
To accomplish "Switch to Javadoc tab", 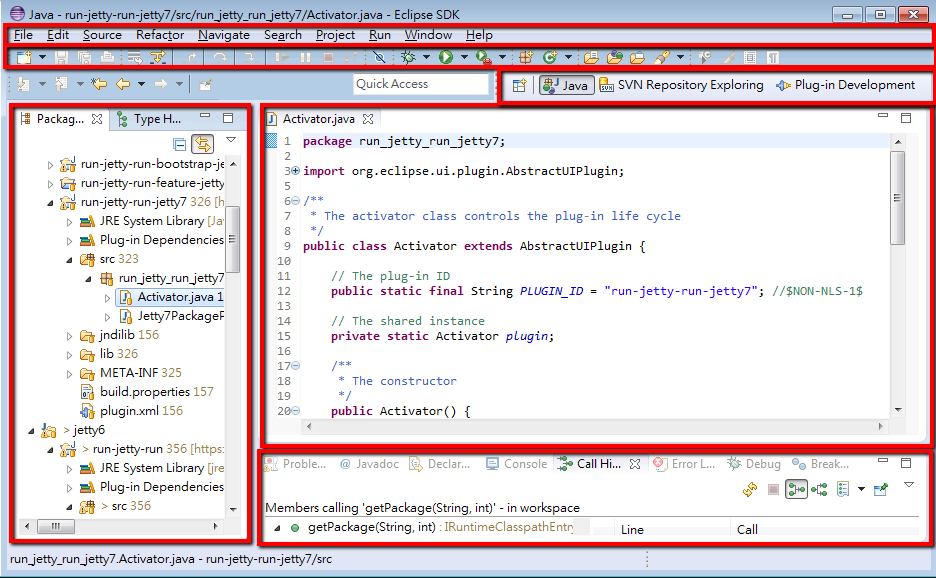I will (x=369, y=464).
